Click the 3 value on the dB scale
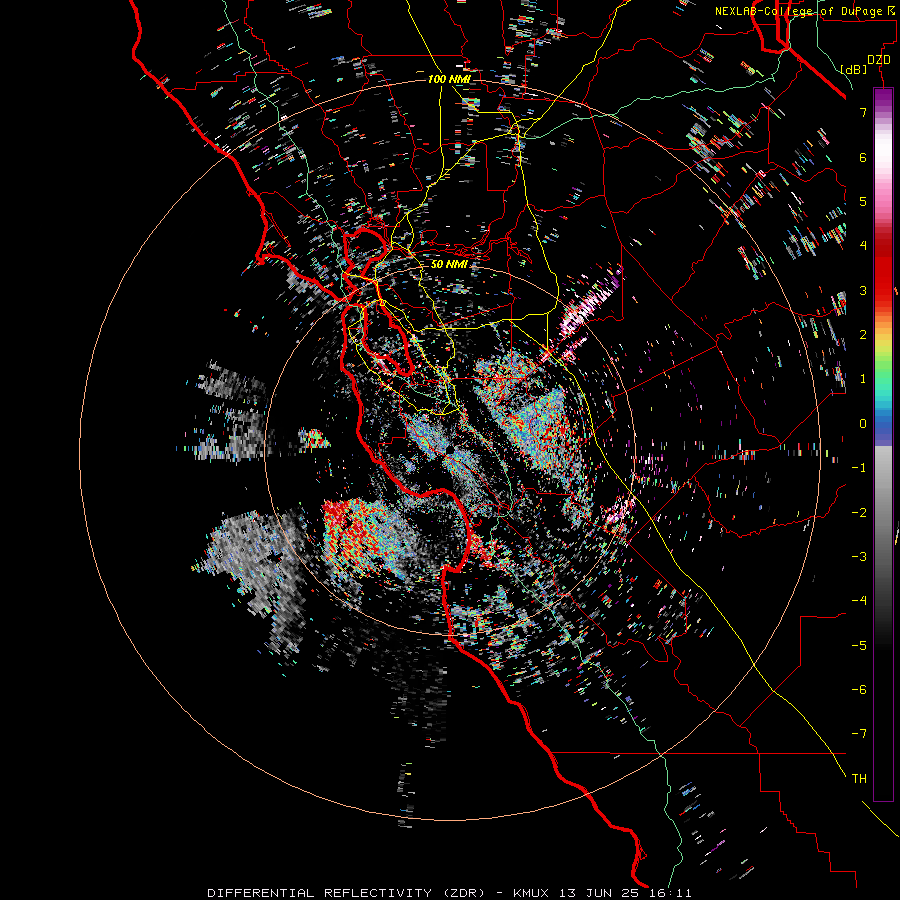 [863, 290]
